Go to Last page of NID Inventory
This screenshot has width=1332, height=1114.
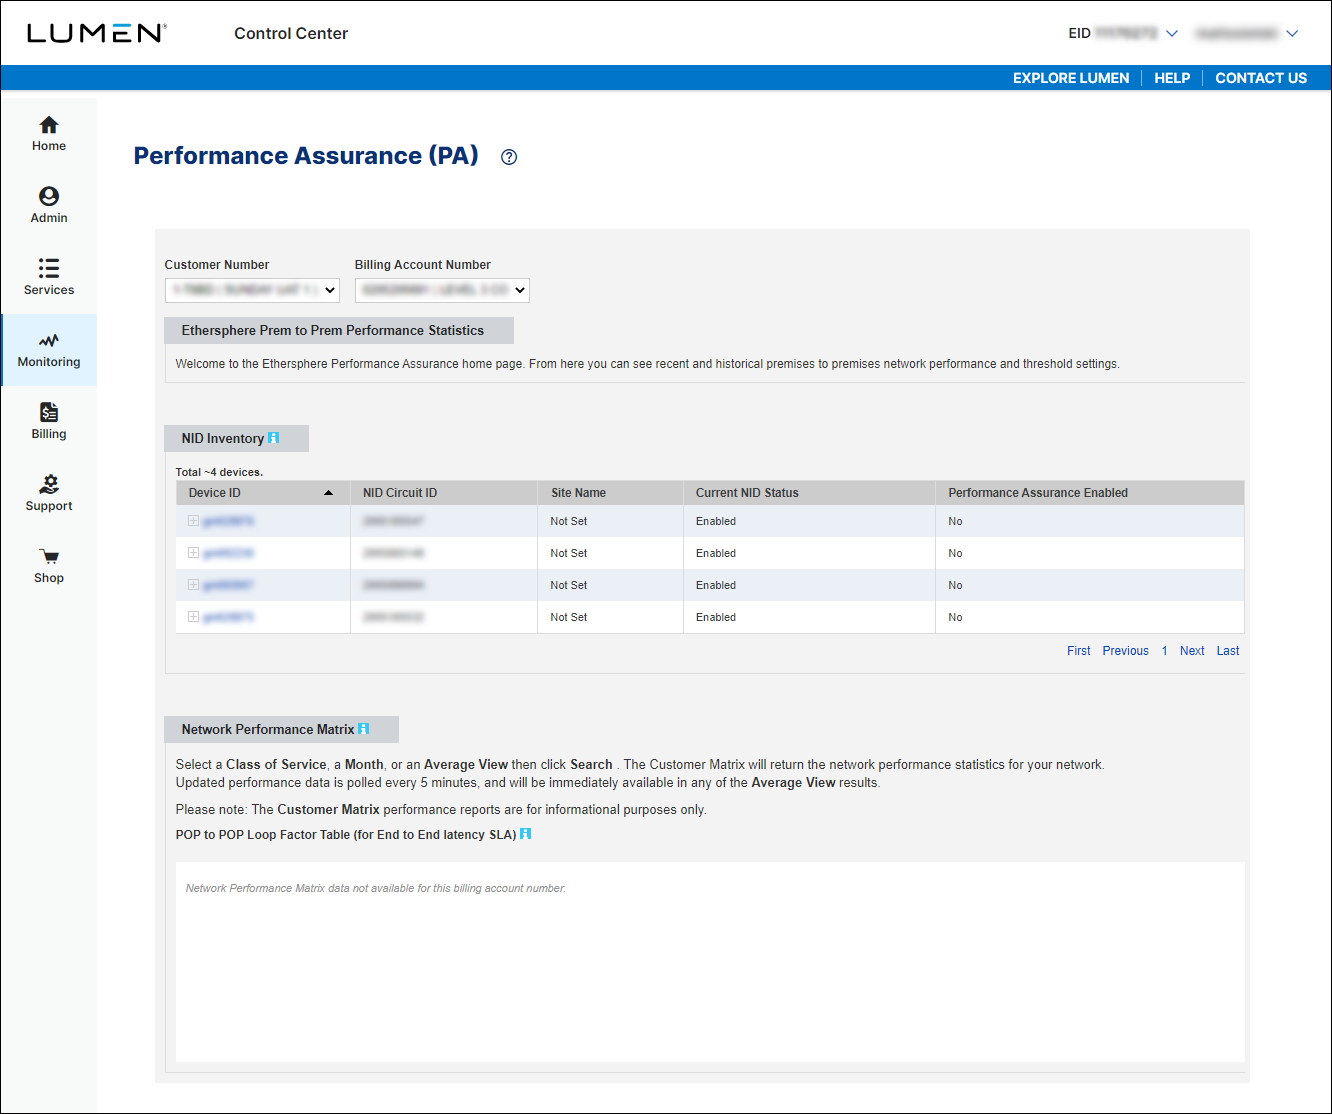[1228, 651]
